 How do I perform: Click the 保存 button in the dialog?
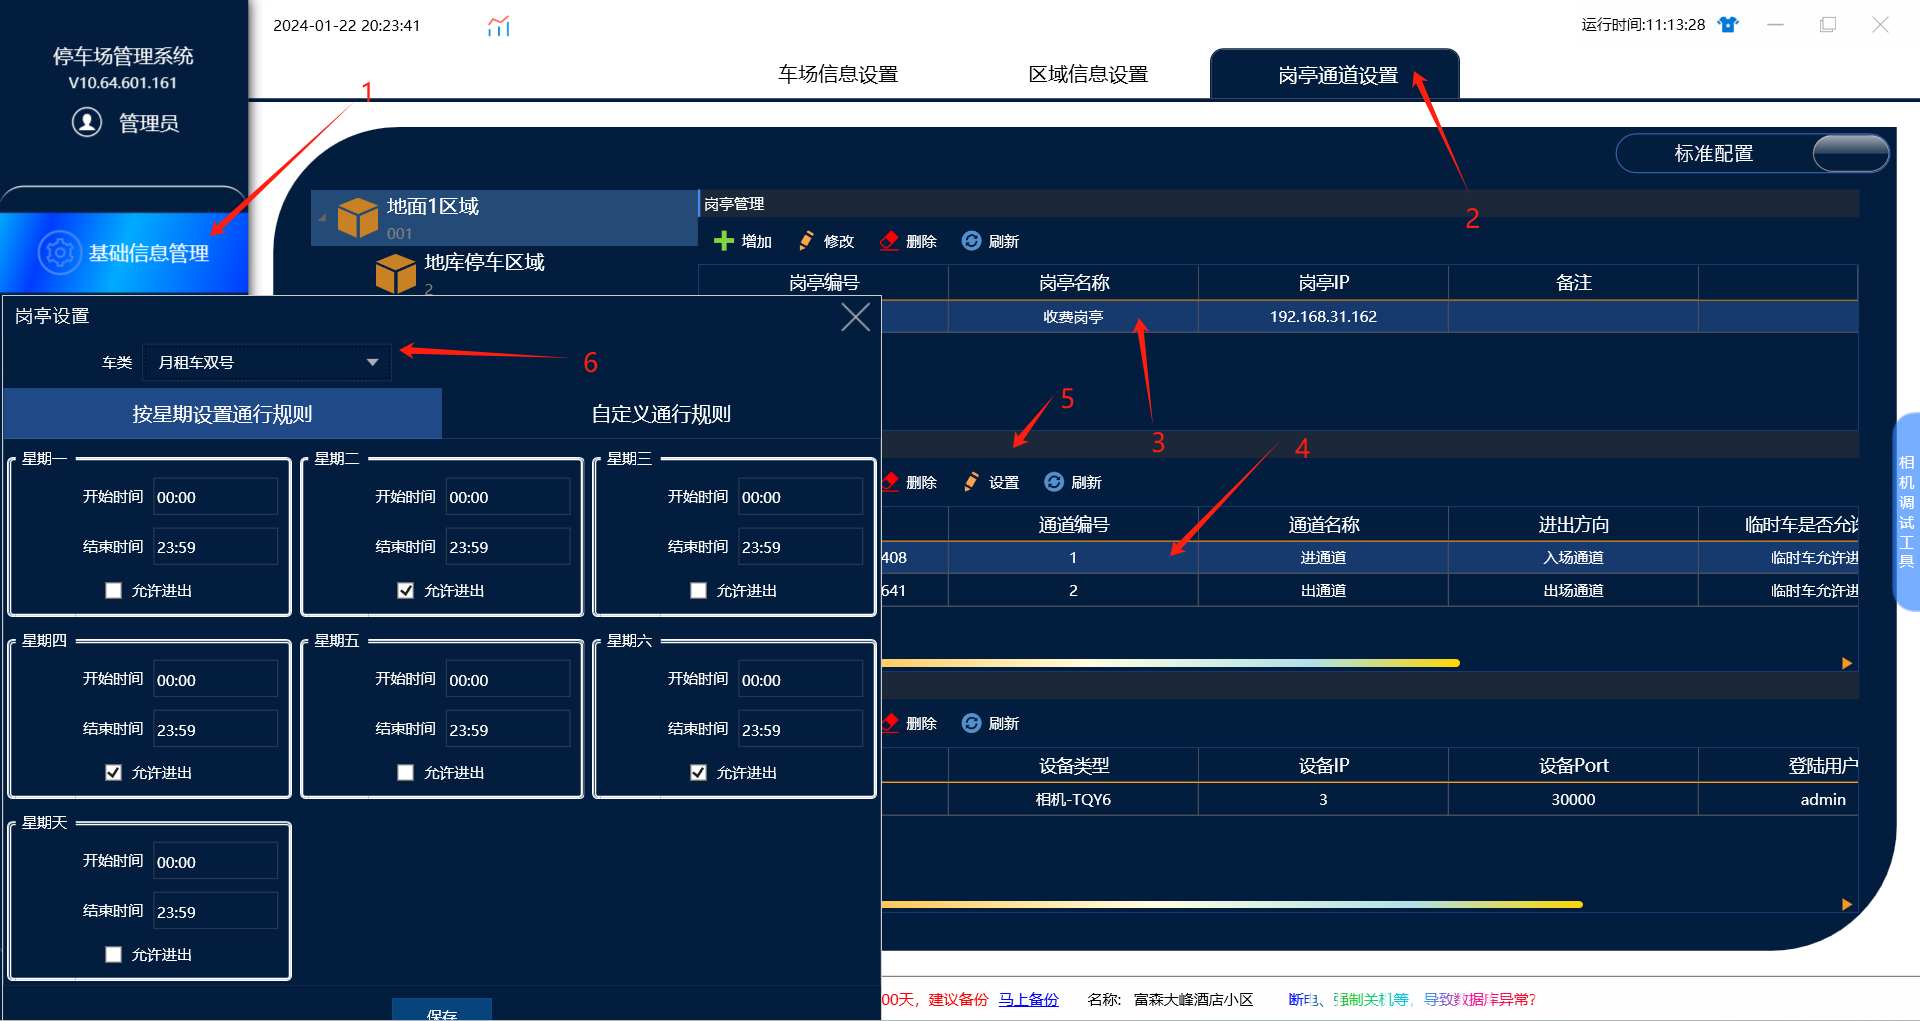click(x=441, y=1010)
